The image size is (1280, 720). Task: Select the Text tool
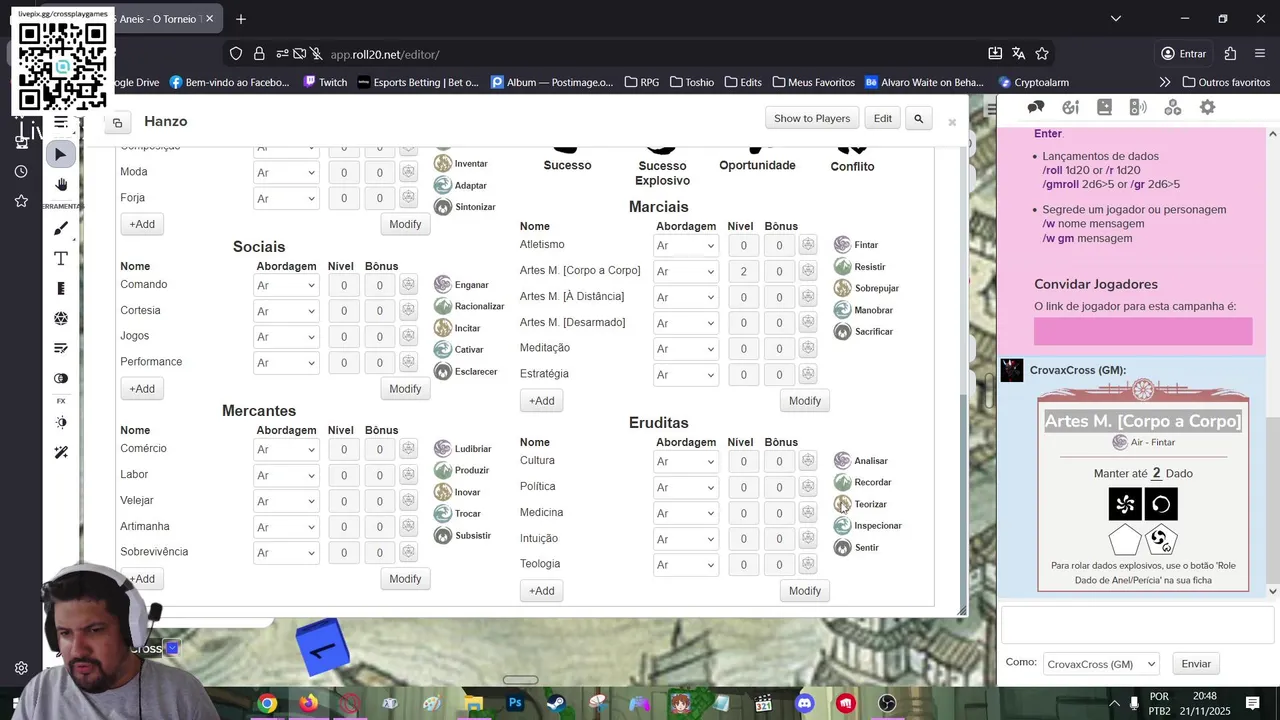pyautogui.click(x=61, y=259)
